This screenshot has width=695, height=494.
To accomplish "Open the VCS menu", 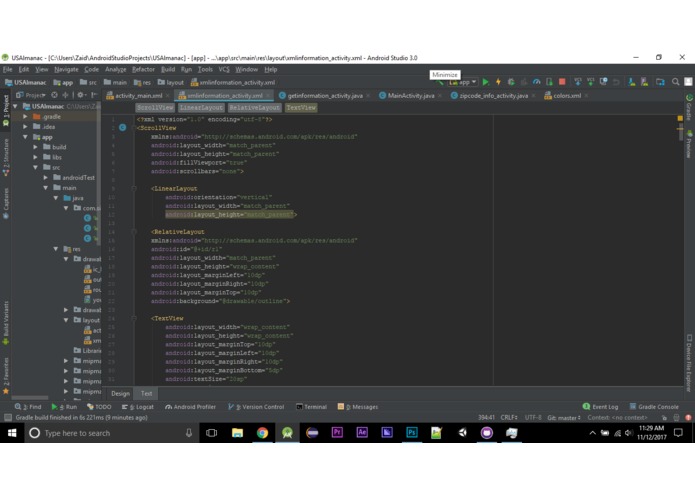I will (x=224, y=70).
